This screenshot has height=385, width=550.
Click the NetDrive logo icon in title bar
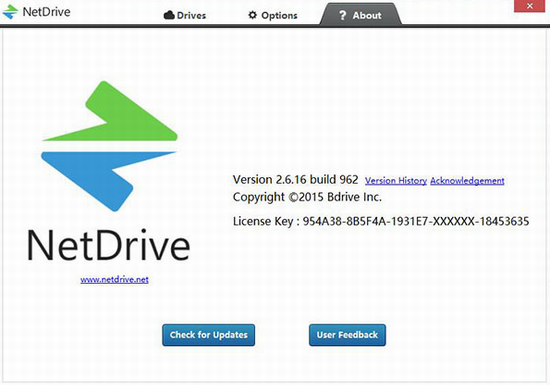pos(10,12)
